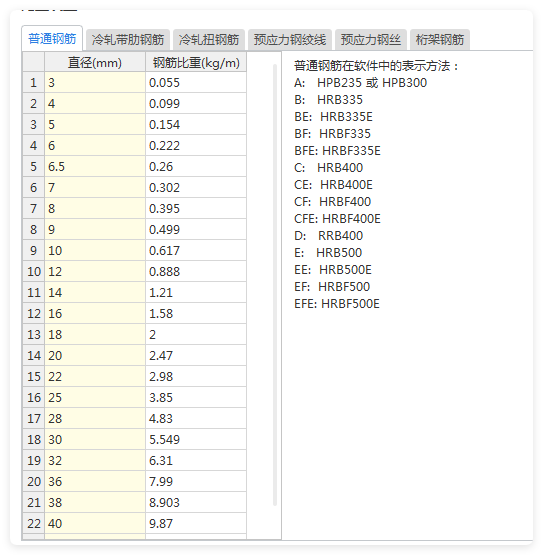This screenshot has width=543, height=555.
Task: Select weight cell 0.395
Action: [x=196, y=208]
